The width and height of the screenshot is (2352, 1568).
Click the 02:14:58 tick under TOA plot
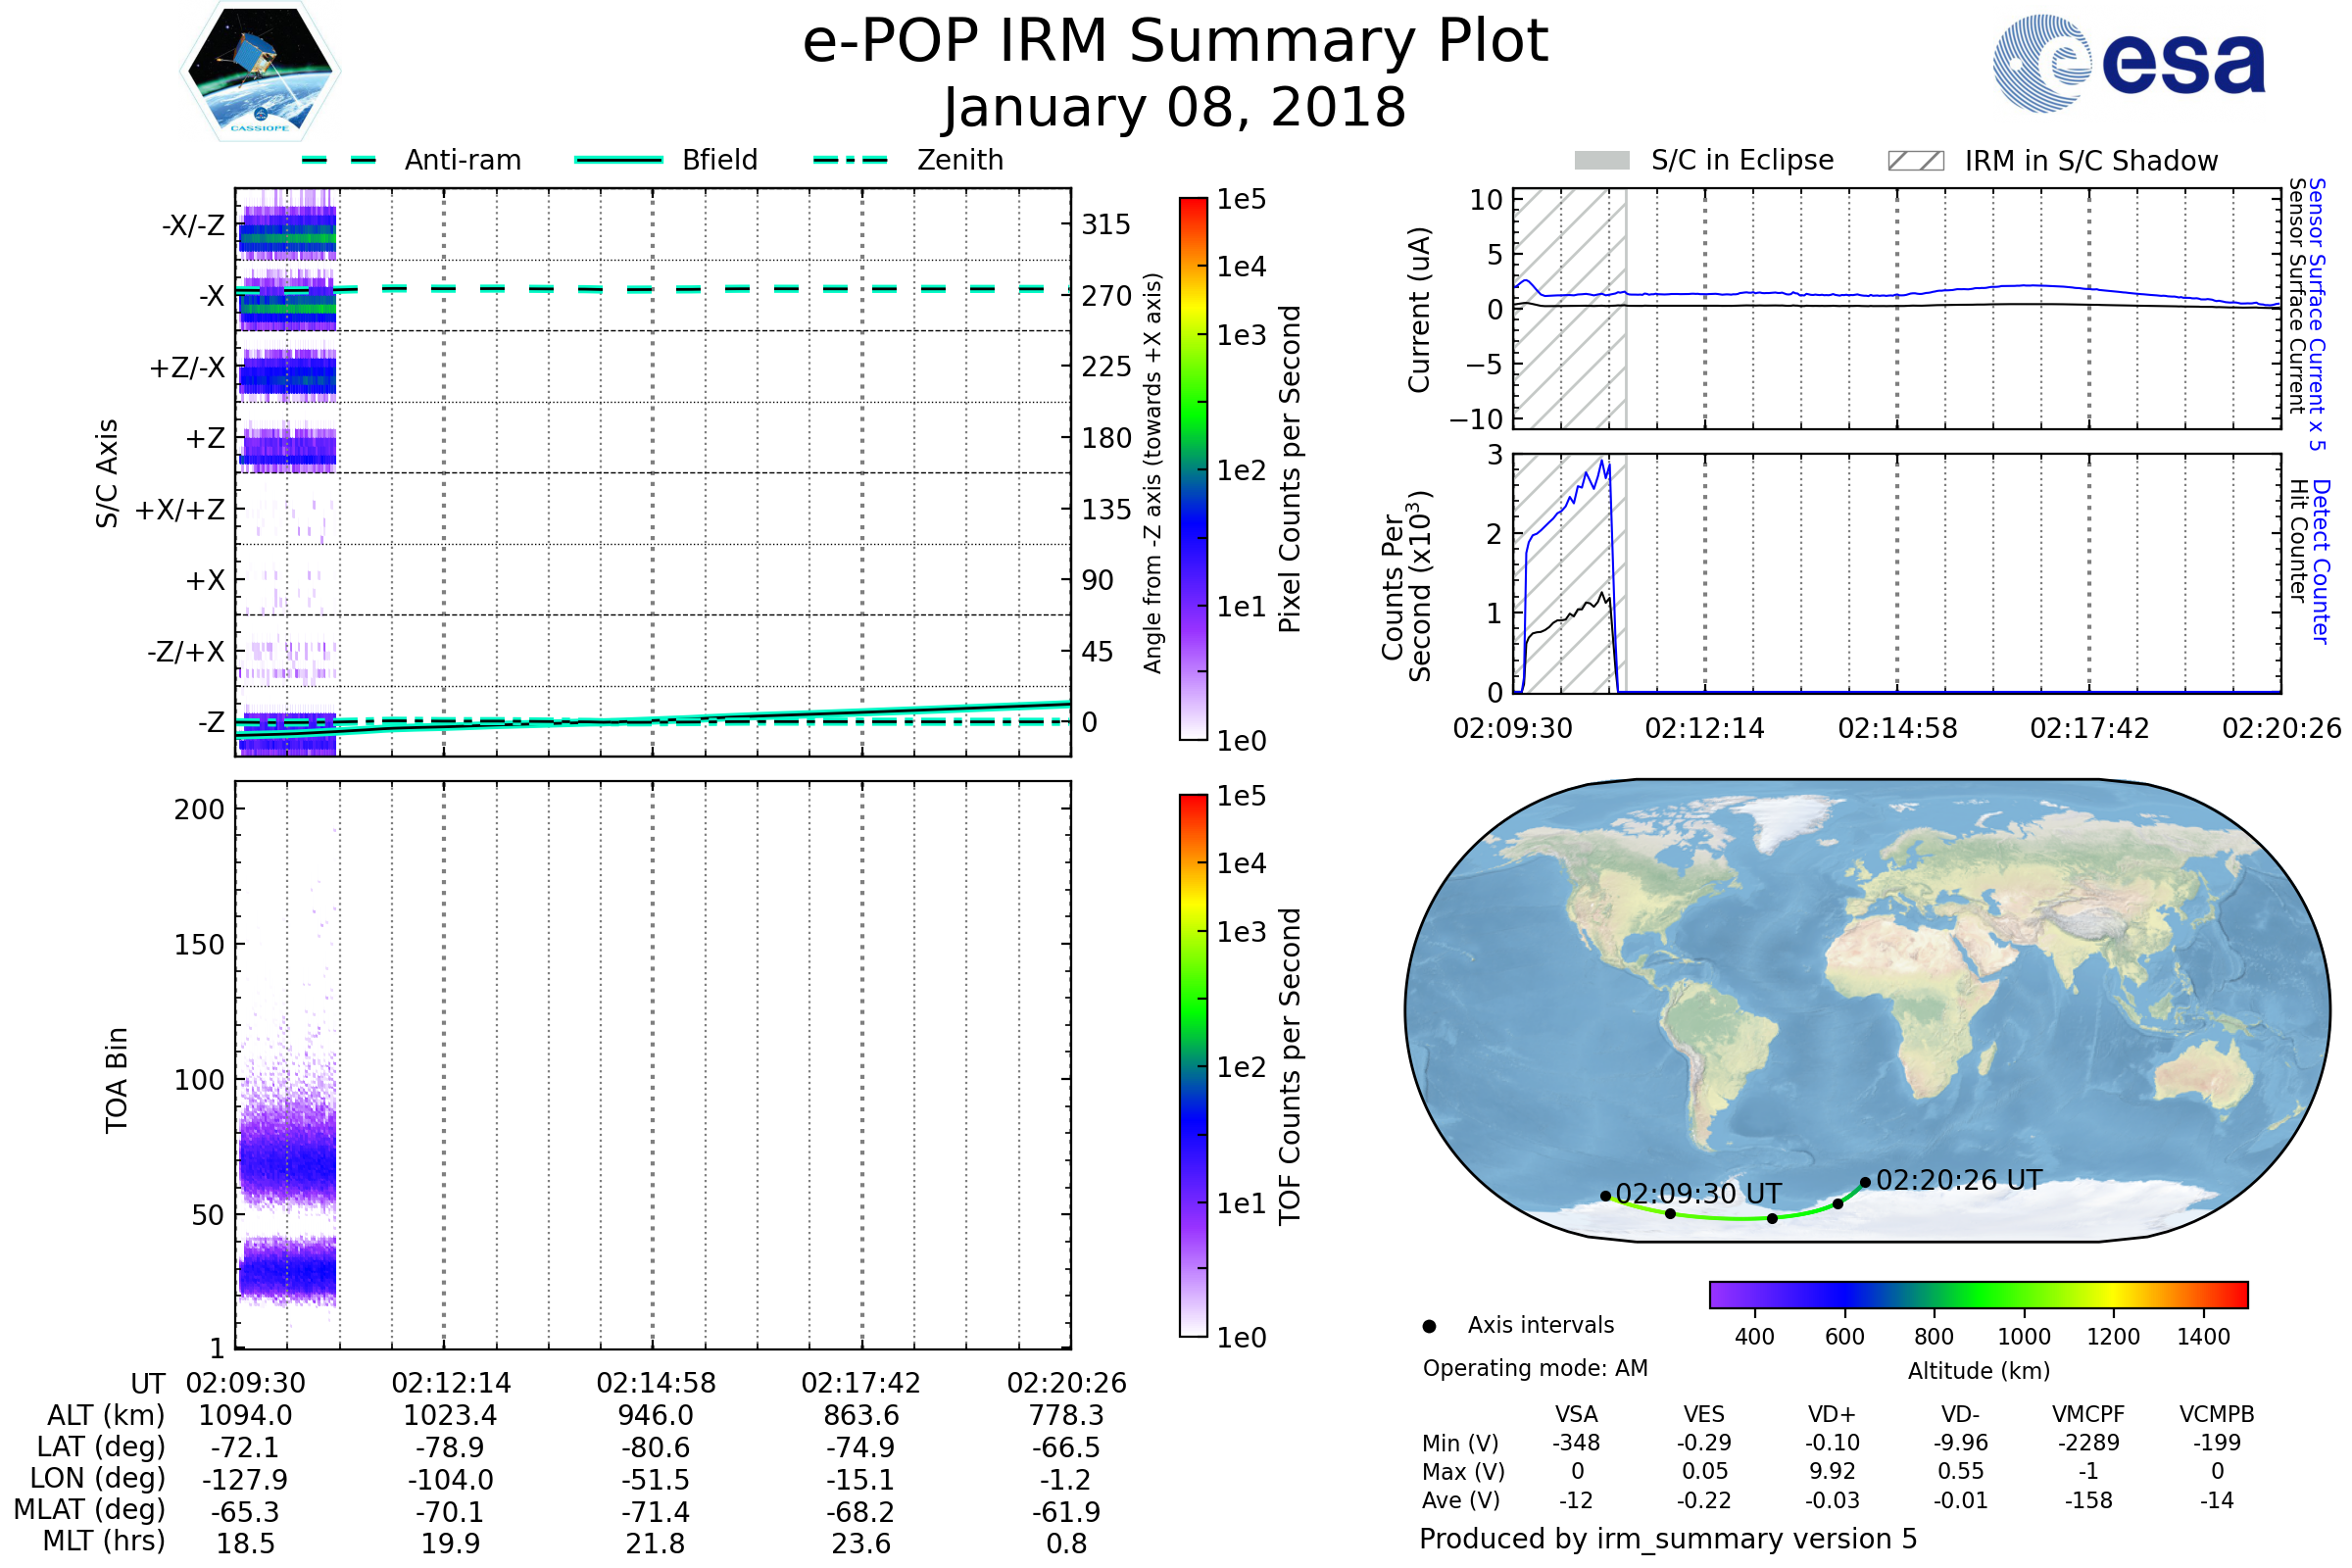tap(656, 1383)
